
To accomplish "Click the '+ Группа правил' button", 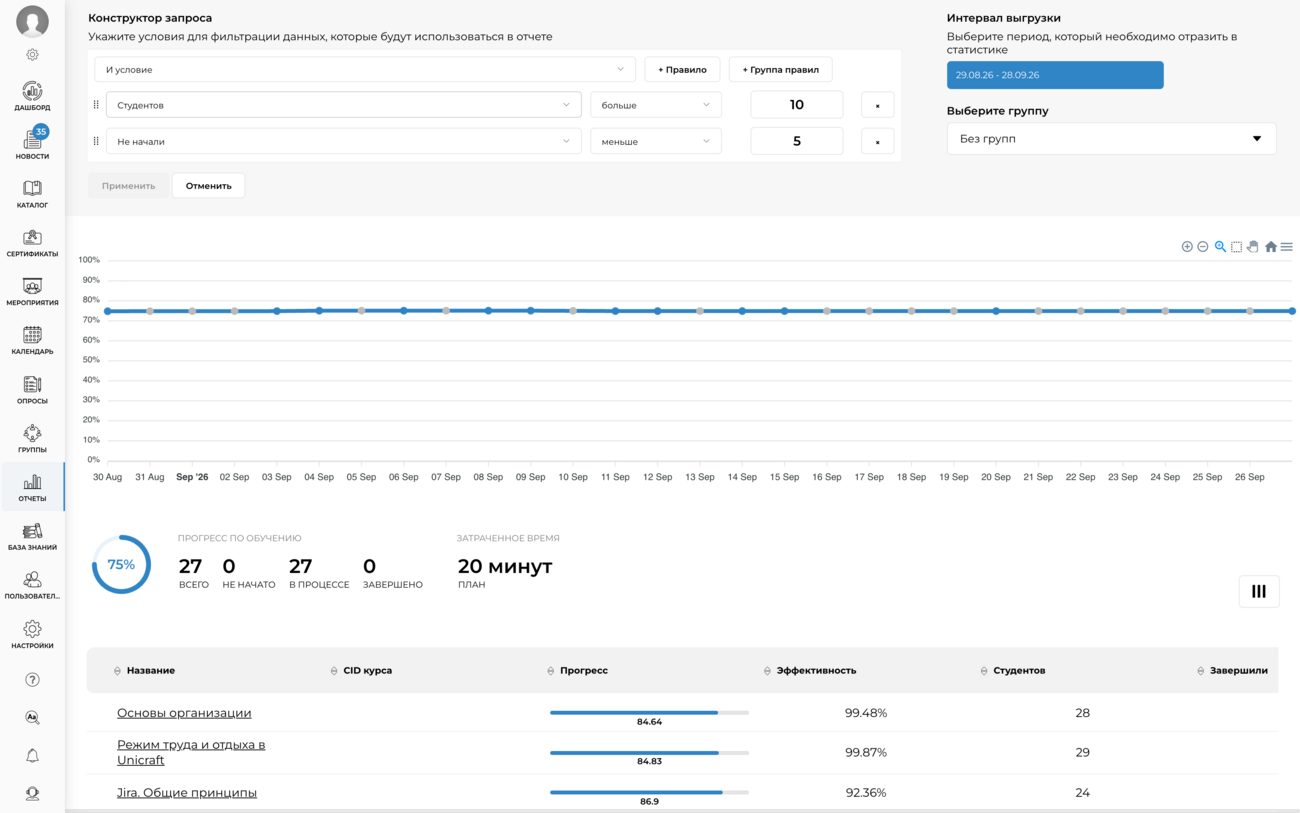I will click(x=781, y=69).
